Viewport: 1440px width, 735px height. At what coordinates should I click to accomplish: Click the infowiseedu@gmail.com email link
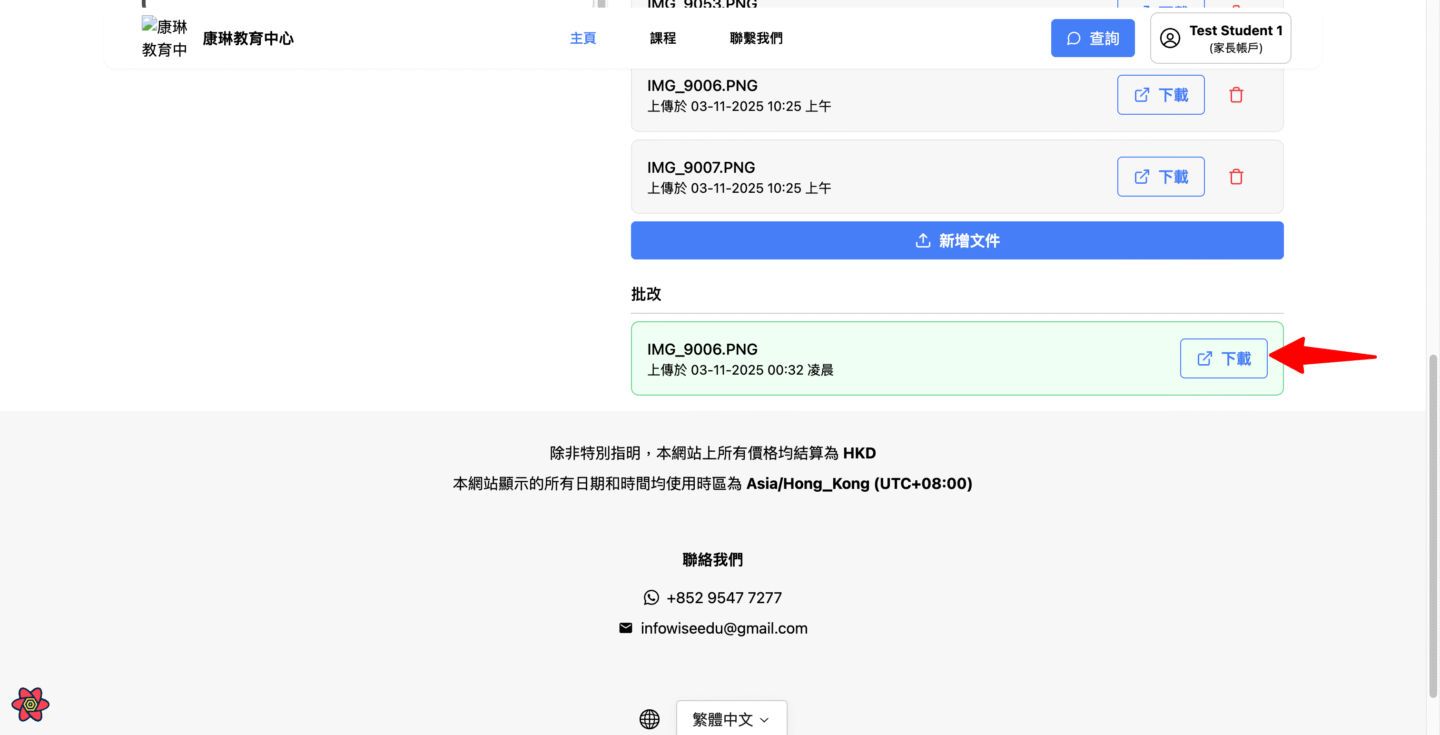(x=724, y=629)
